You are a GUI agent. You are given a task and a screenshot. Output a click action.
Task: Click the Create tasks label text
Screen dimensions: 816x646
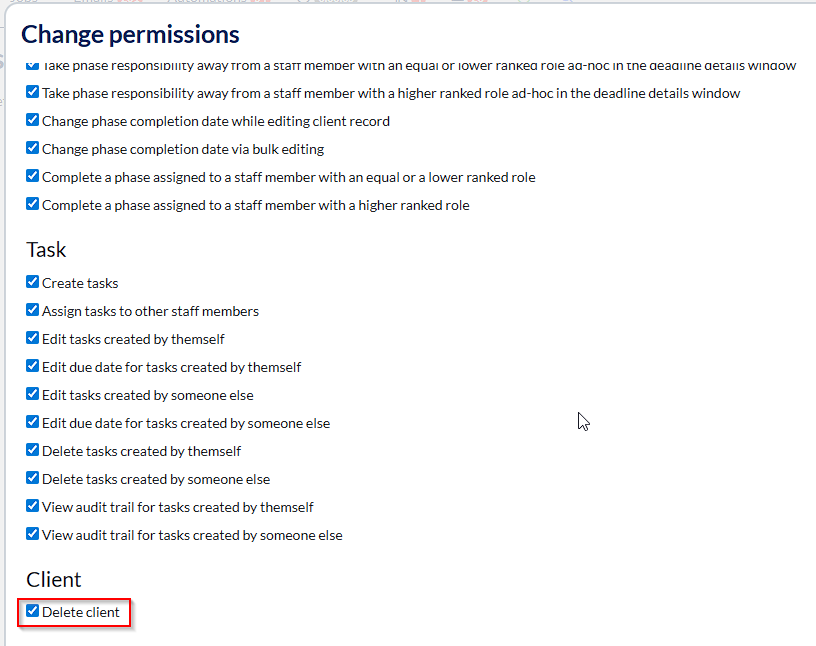pos(80,283)
